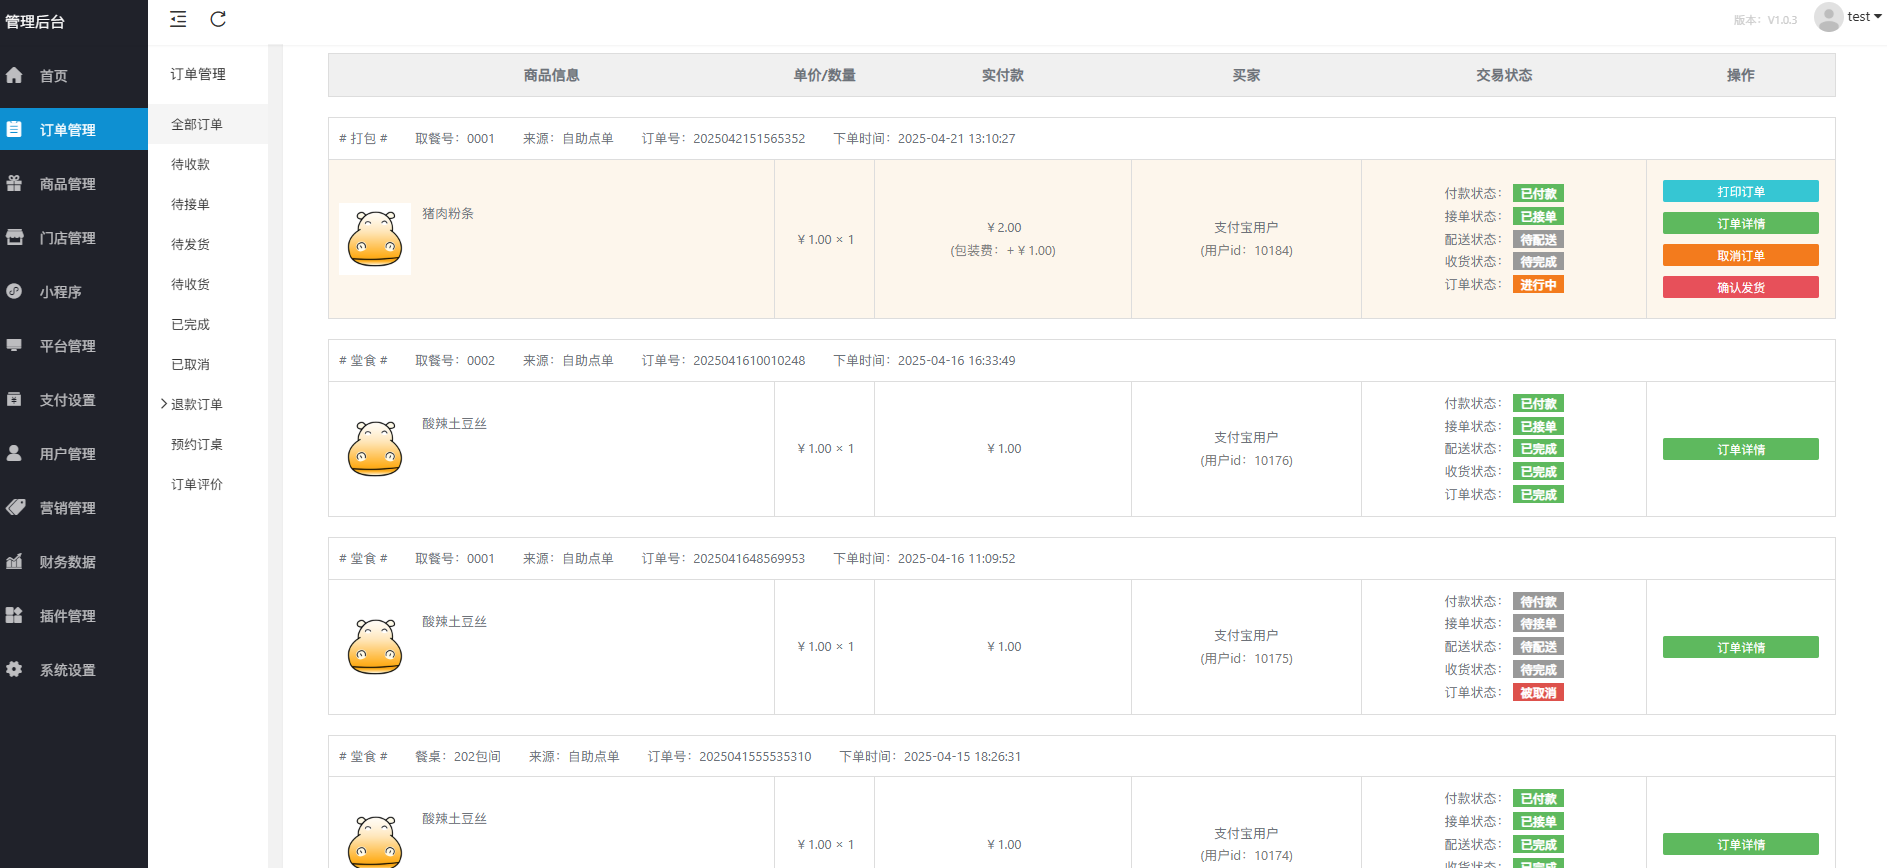Open the 财务数据 menu

tap(74, 562)
